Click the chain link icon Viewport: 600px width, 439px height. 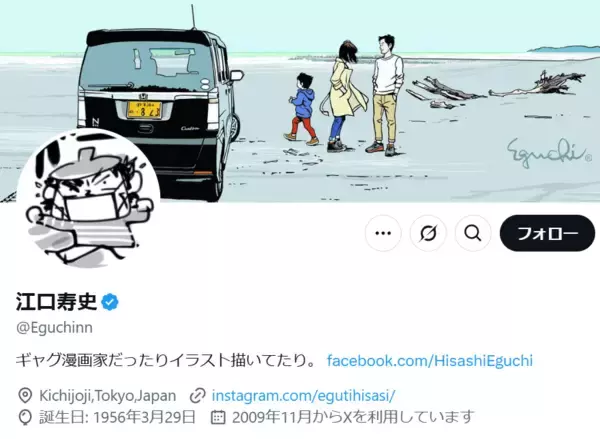(198, 395)
